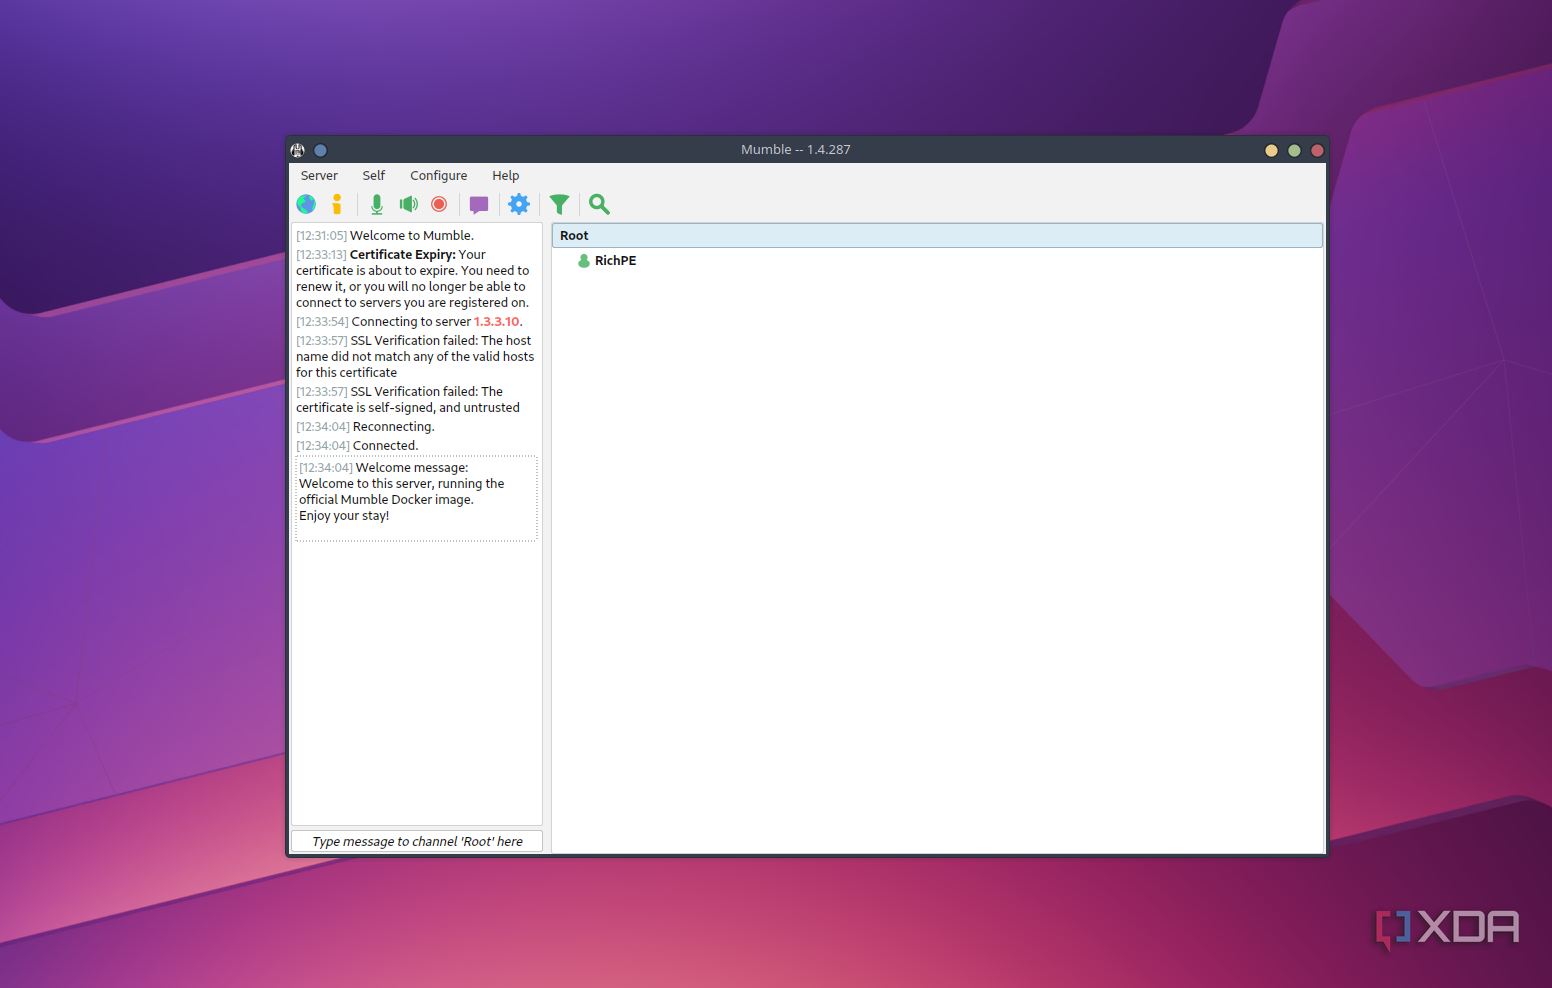Screen dimensions: 1552x988
Task: Toggle the channel filter funnel icon
Action: pyautogui.click(x=560, y=204)
